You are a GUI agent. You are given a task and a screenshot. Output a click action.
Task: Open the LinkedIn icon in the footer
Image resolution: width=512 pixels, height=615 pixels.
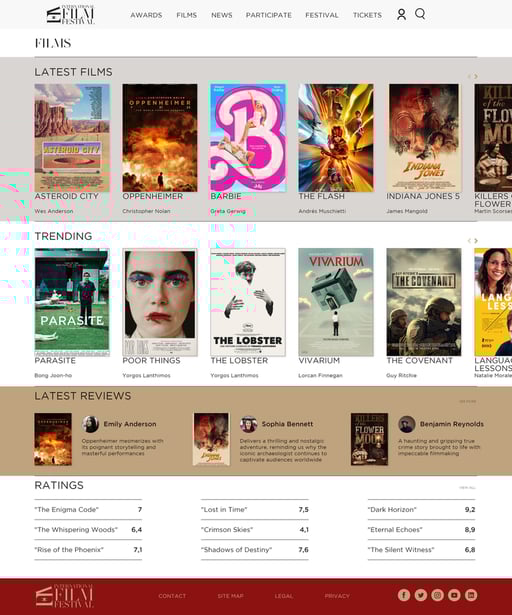point(471,595)
